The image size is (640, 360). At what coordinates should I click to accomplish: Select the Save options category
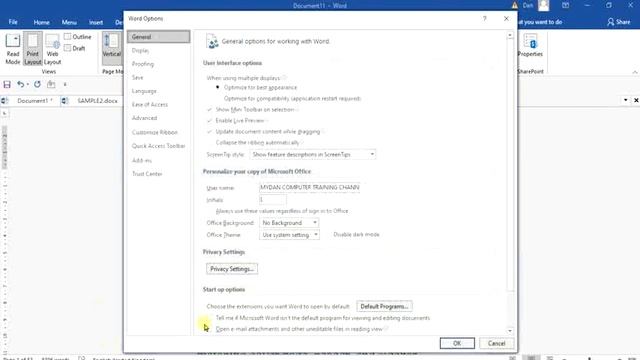158,77
